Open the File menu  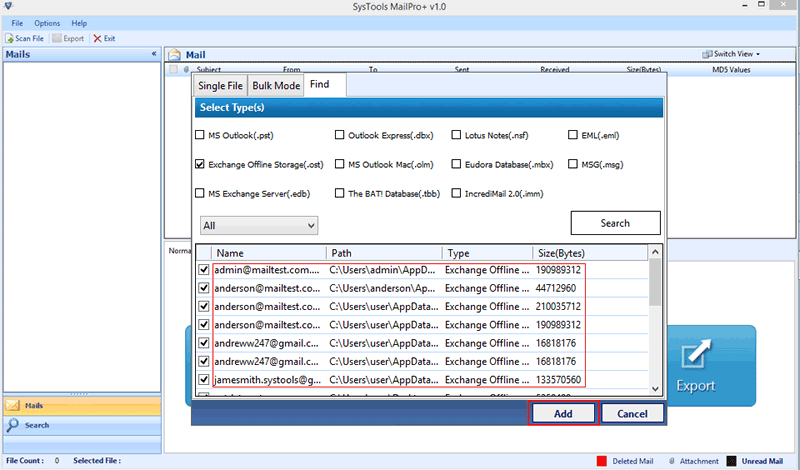tap(17, 23)
